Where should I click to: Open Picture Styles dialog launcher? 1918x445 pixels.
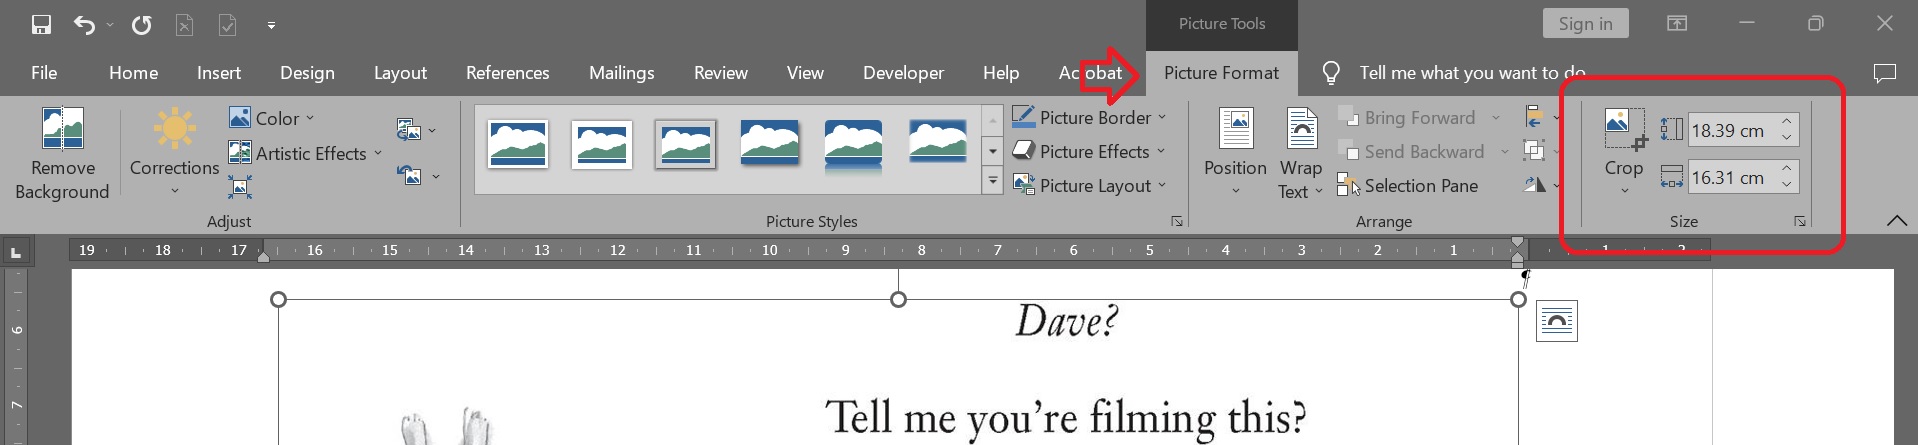point(1177,221)
